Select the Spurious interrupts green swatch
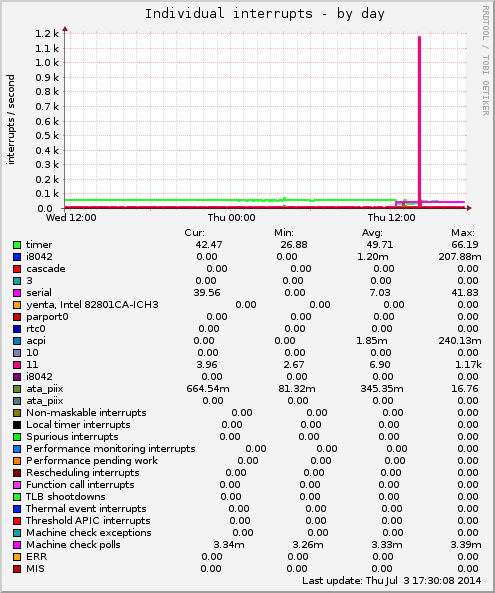Viewport: 495px width, 593px height. (17, 437)
